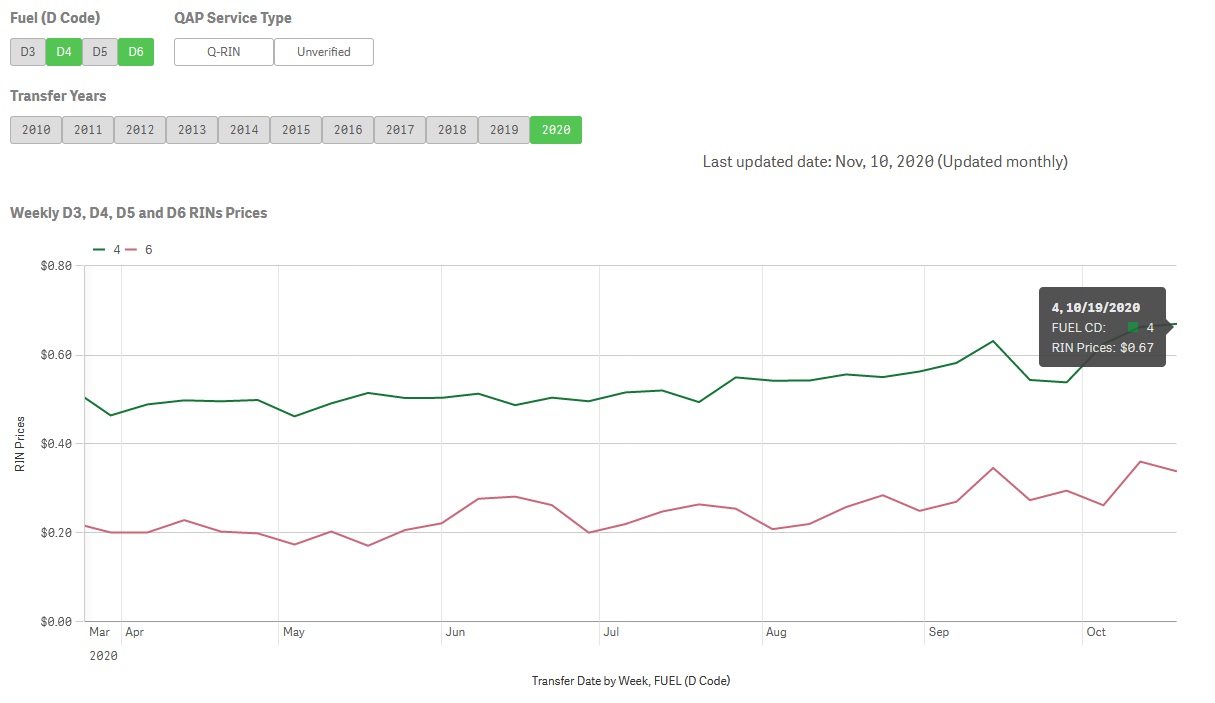Select Q-RIN service type
This screenshot has width=1215, height=703.
[x=224, y=52]
